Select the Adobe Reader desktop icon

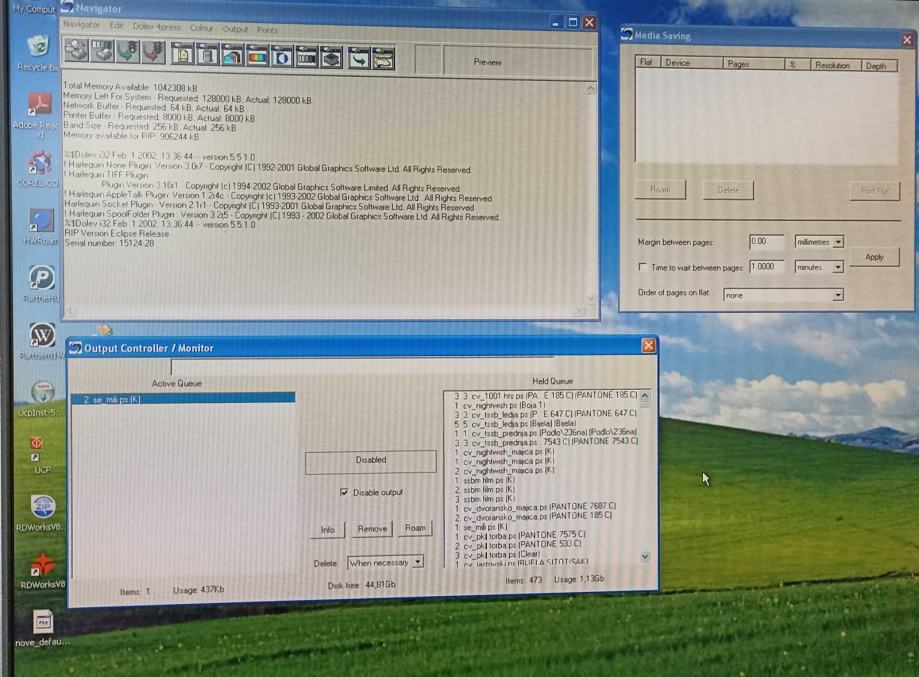coord(39,114)
